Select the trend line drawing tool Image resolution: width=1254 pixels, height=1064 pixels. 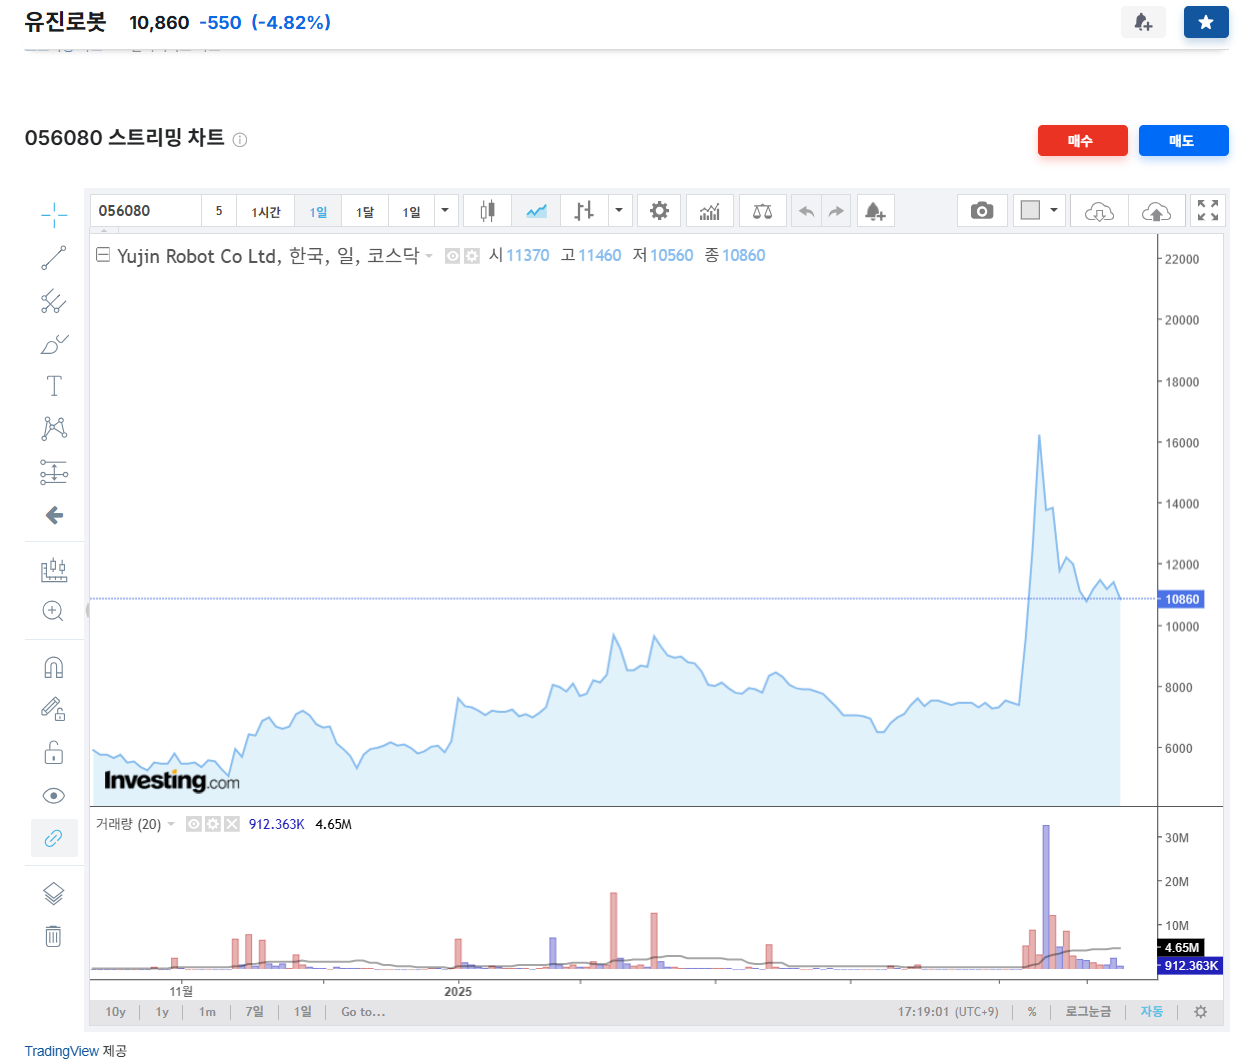click(x=54, y=257)
